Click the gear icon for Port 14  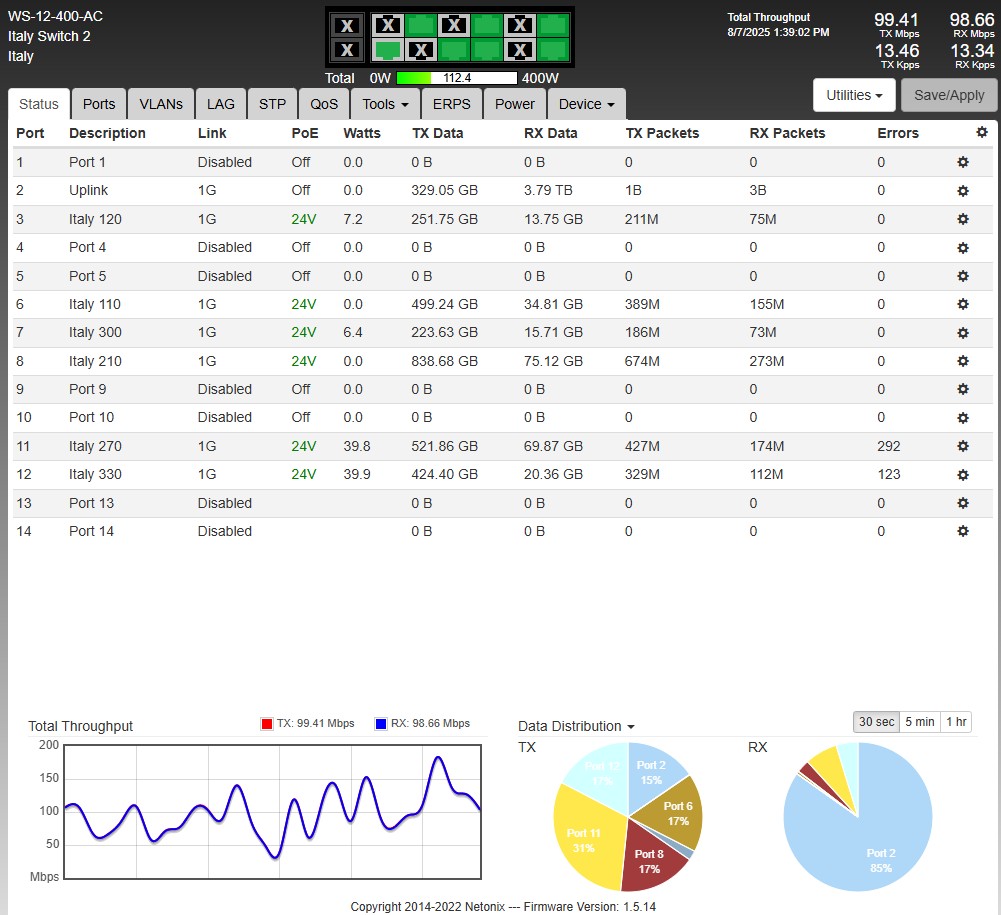(x=963, y=531)
